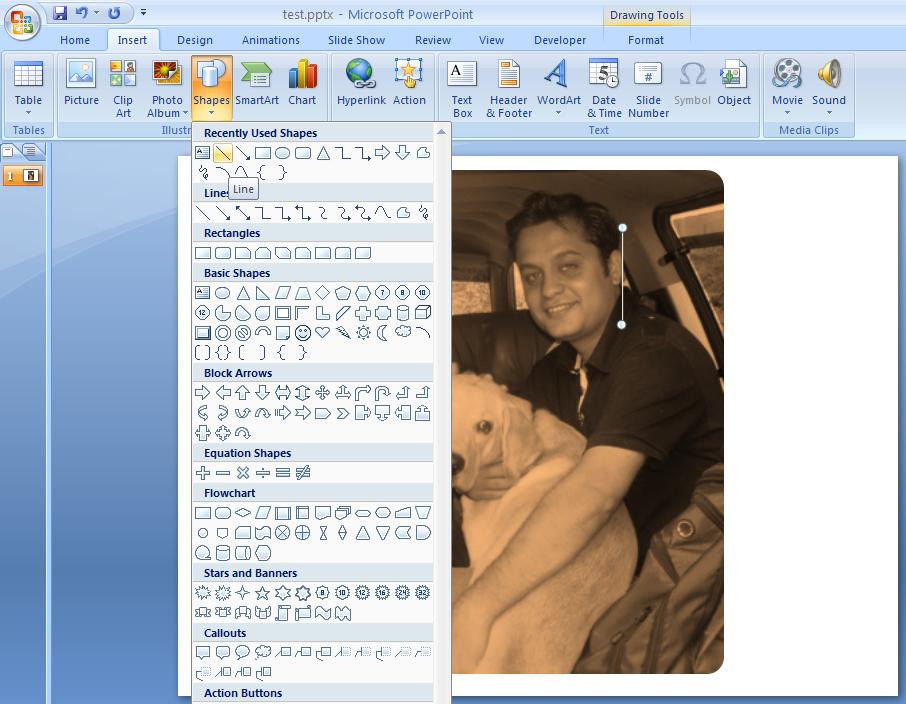Image resolution: width=906 pixels, height=704 pixels.
Task: Select the Lightning Bolt basic shape
Action: (x=343, y=332)
